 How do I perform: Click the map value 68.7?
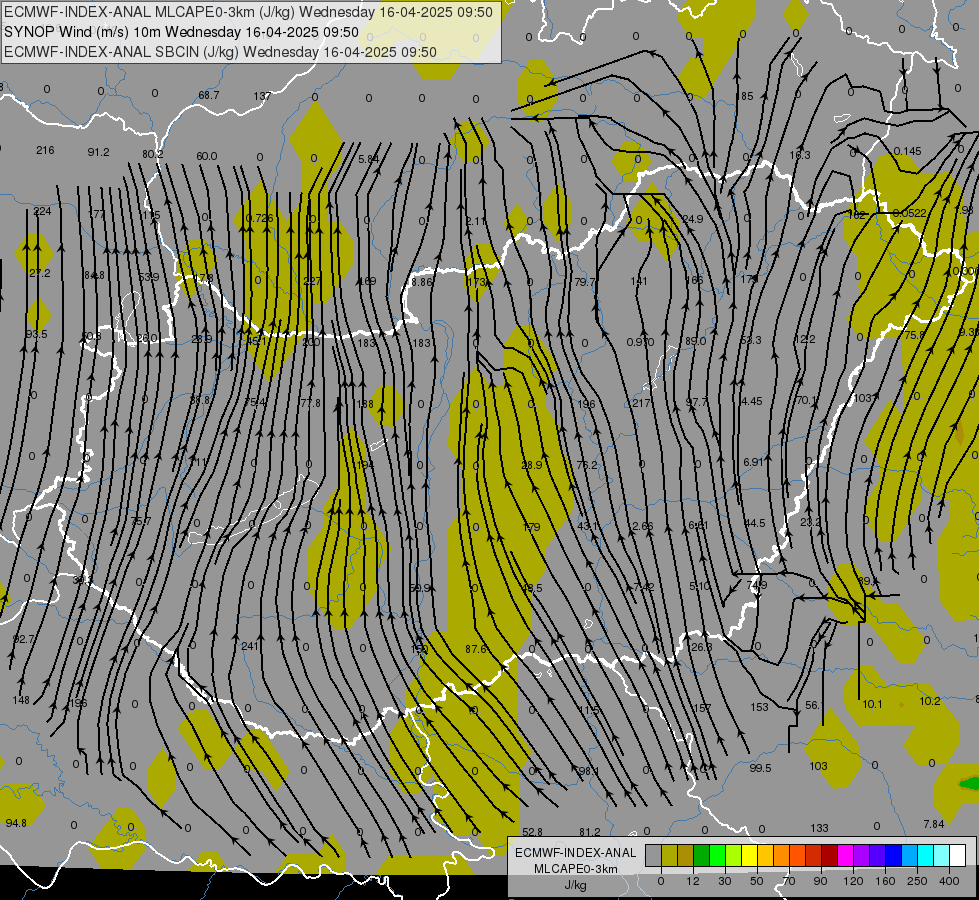click(209, 96)
